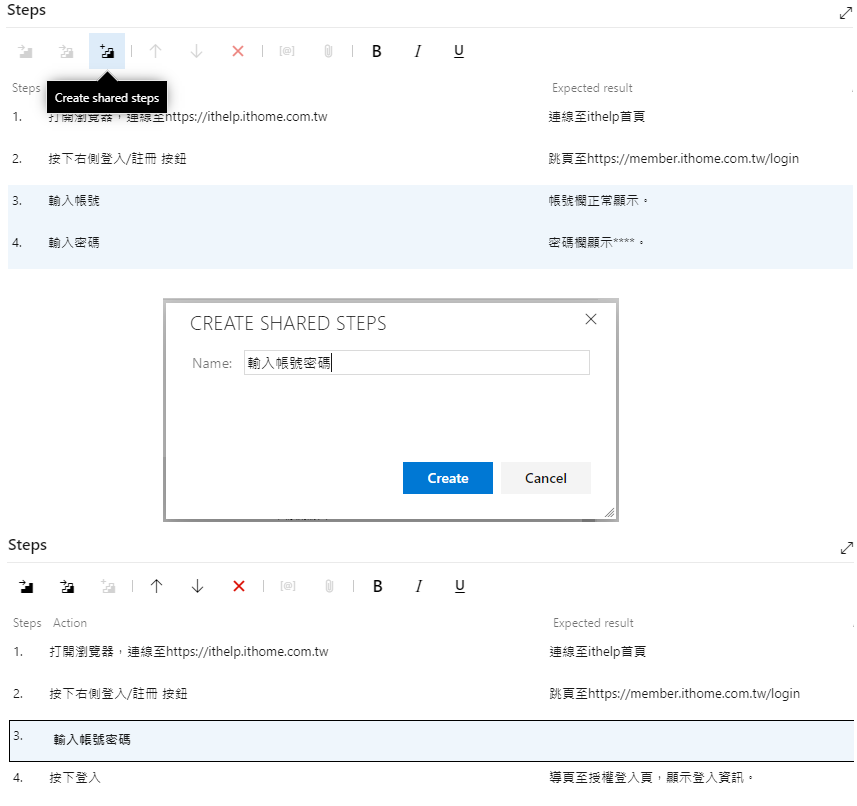Toggle Underline in upper Steps toolbar

[459, 51]
